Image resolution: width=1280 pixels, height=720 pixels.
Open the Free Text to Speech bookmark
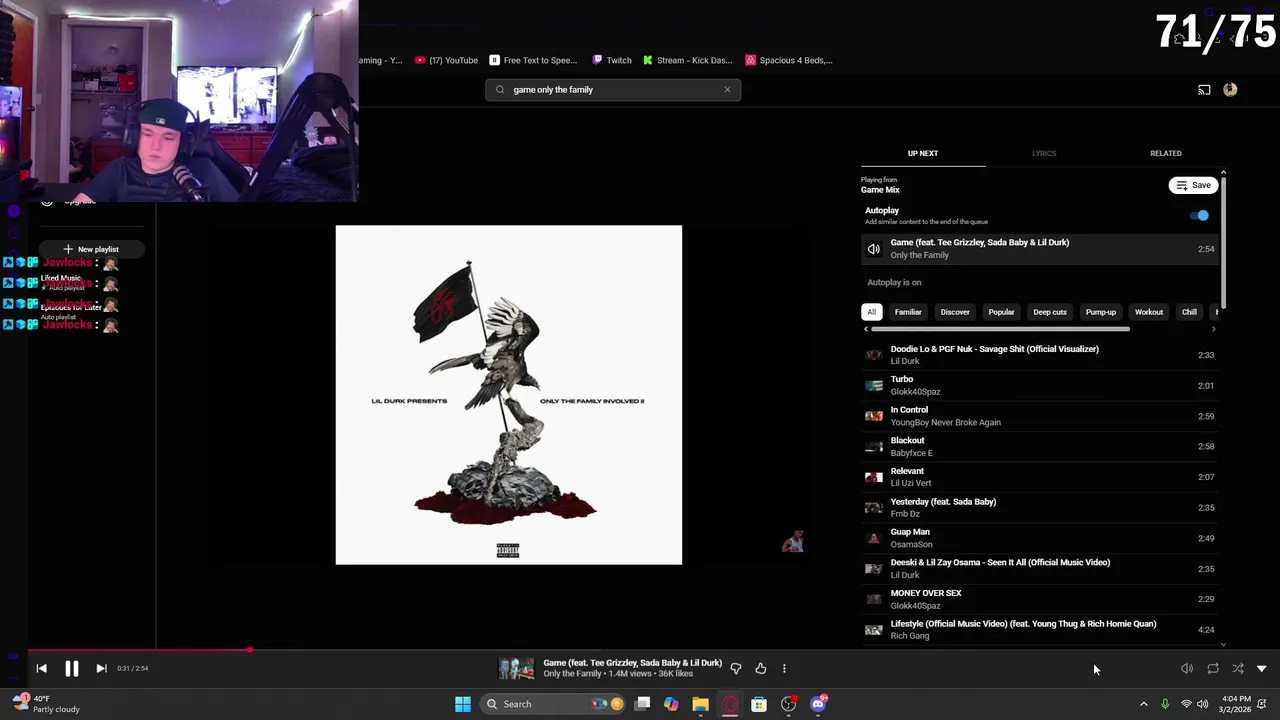533,60
